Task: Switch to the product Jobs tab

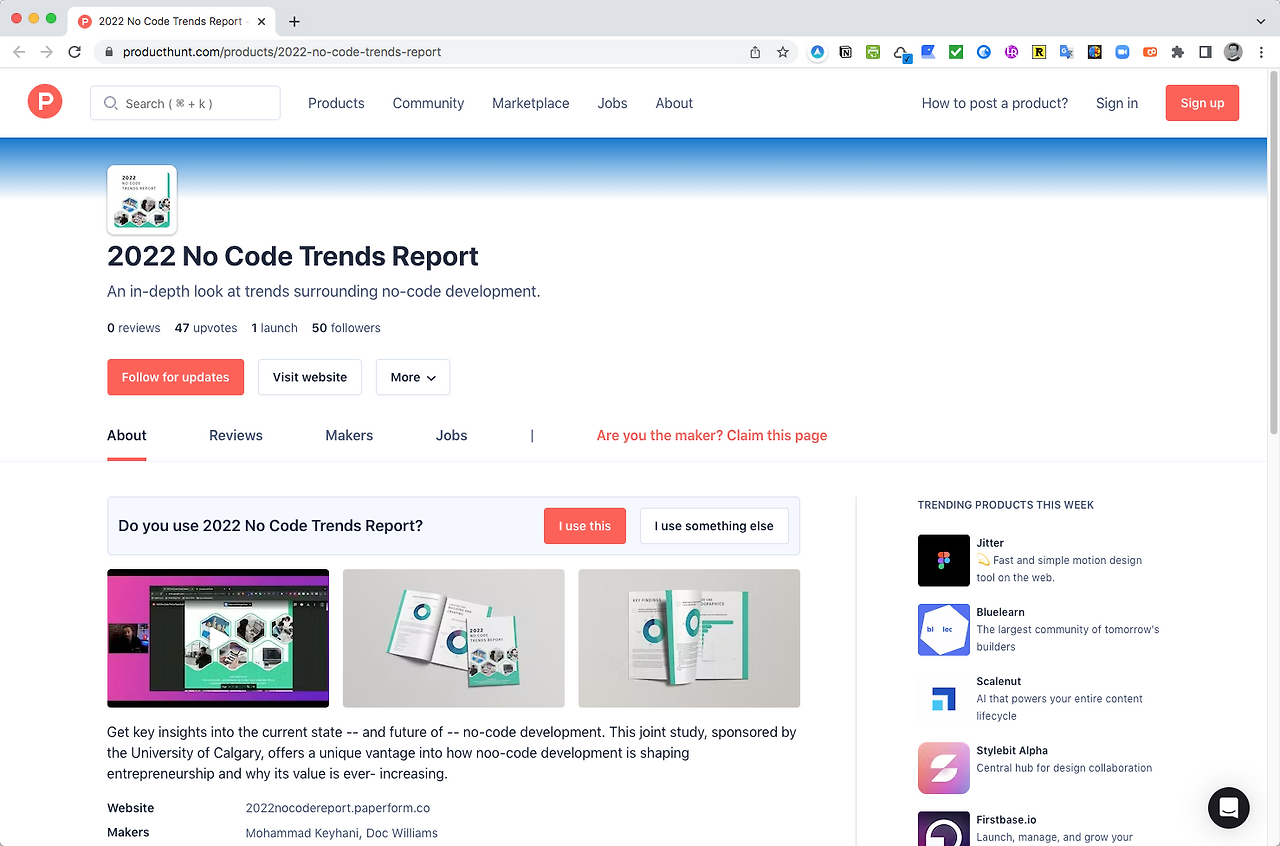Action: click(451, 435)
